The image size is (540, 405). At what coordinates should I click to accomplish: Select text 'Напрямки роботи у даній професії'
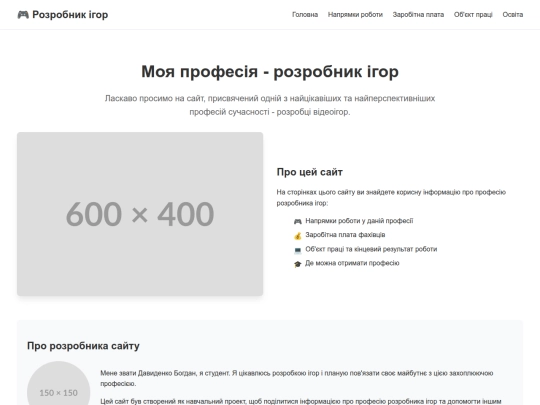[x=359, y=221]
